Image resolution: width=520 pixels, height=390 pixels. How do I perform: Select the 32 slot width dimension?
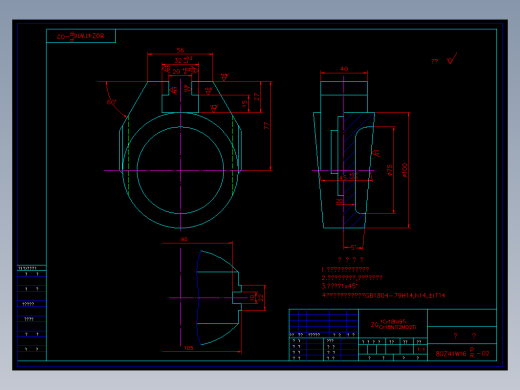click(x=183, y=60)
